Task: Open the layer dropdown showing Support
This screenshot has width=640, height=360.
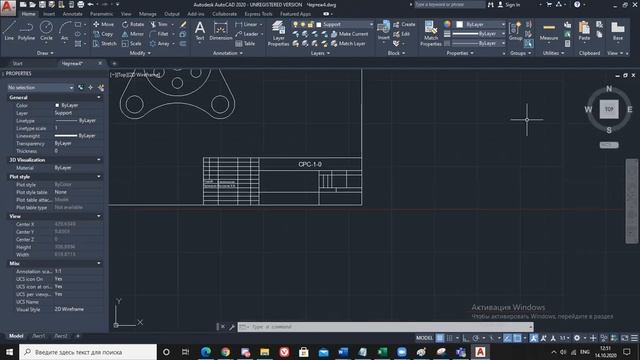Action: point(344,24)
